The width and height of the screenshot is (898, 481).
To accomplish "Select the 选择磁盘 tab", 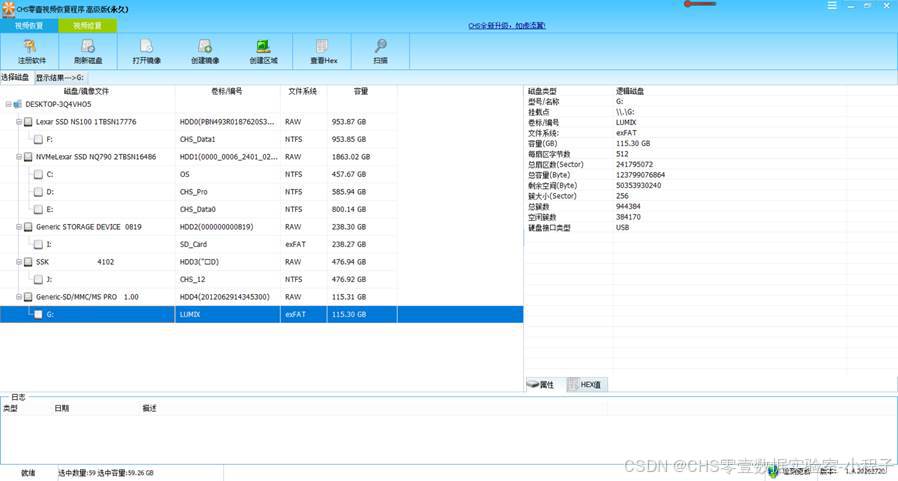I will [15, 77].
